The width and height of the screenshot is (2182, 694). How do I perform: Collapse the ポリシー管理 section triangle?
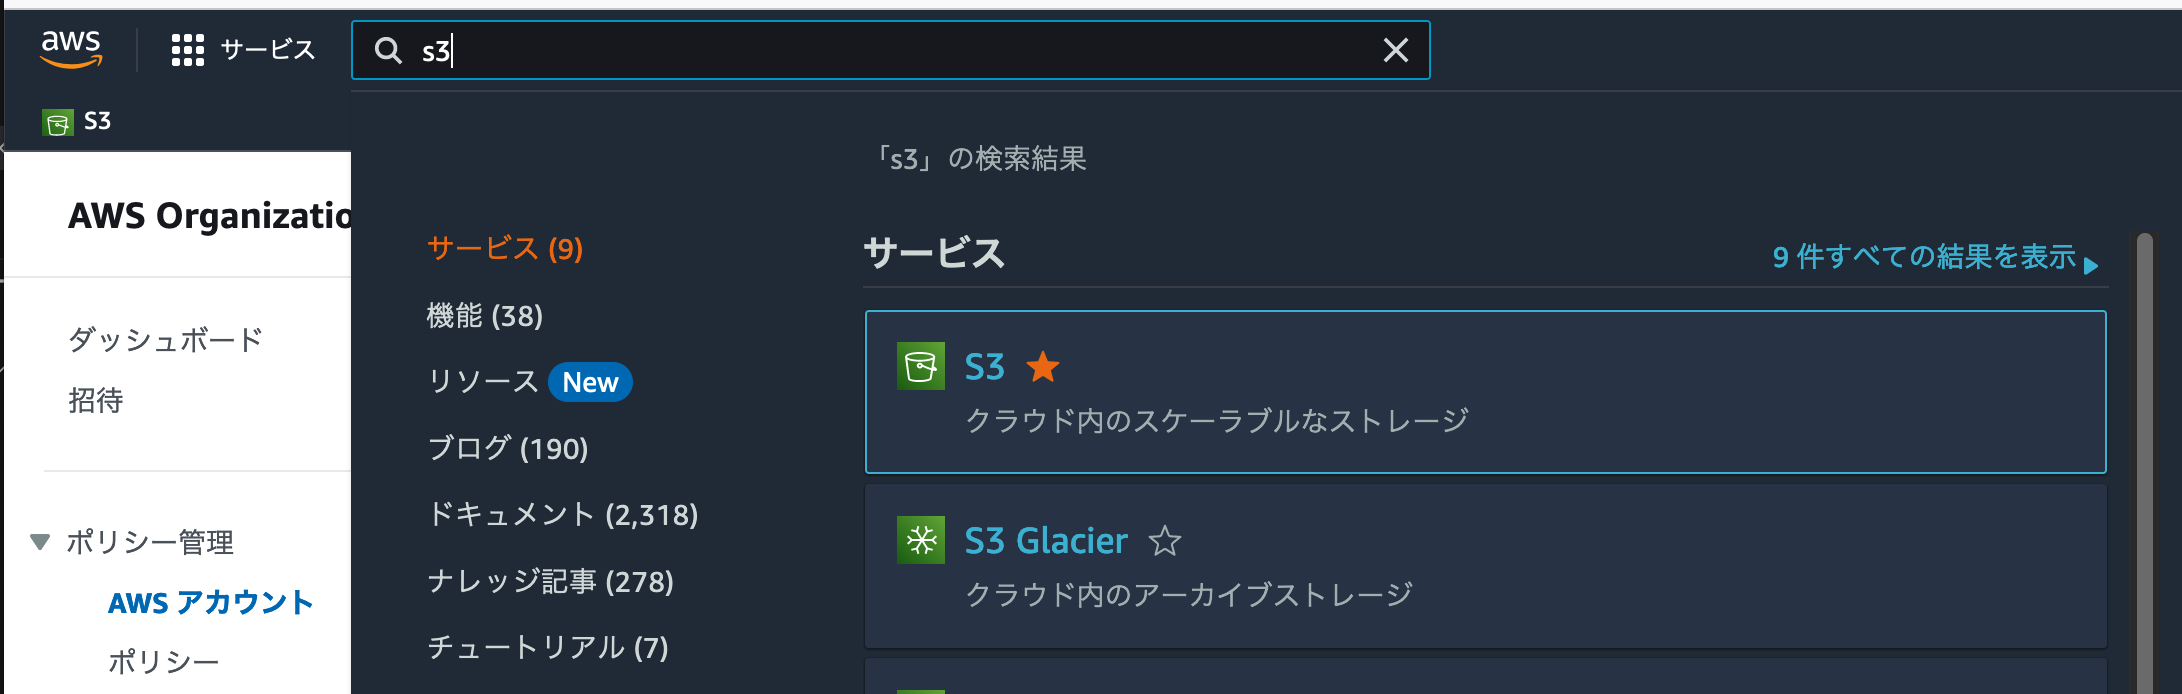(x=39, y=542)
